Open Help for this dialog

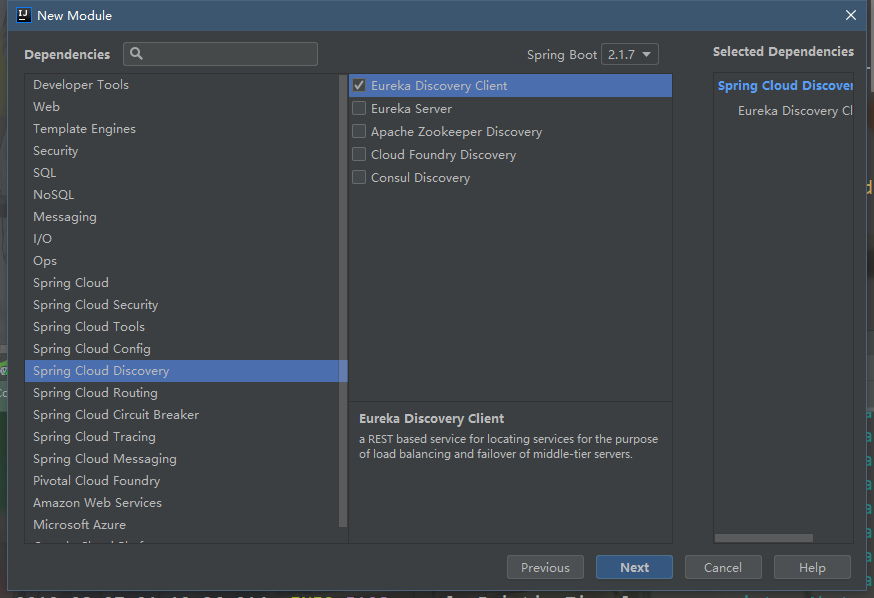(812, 567)
